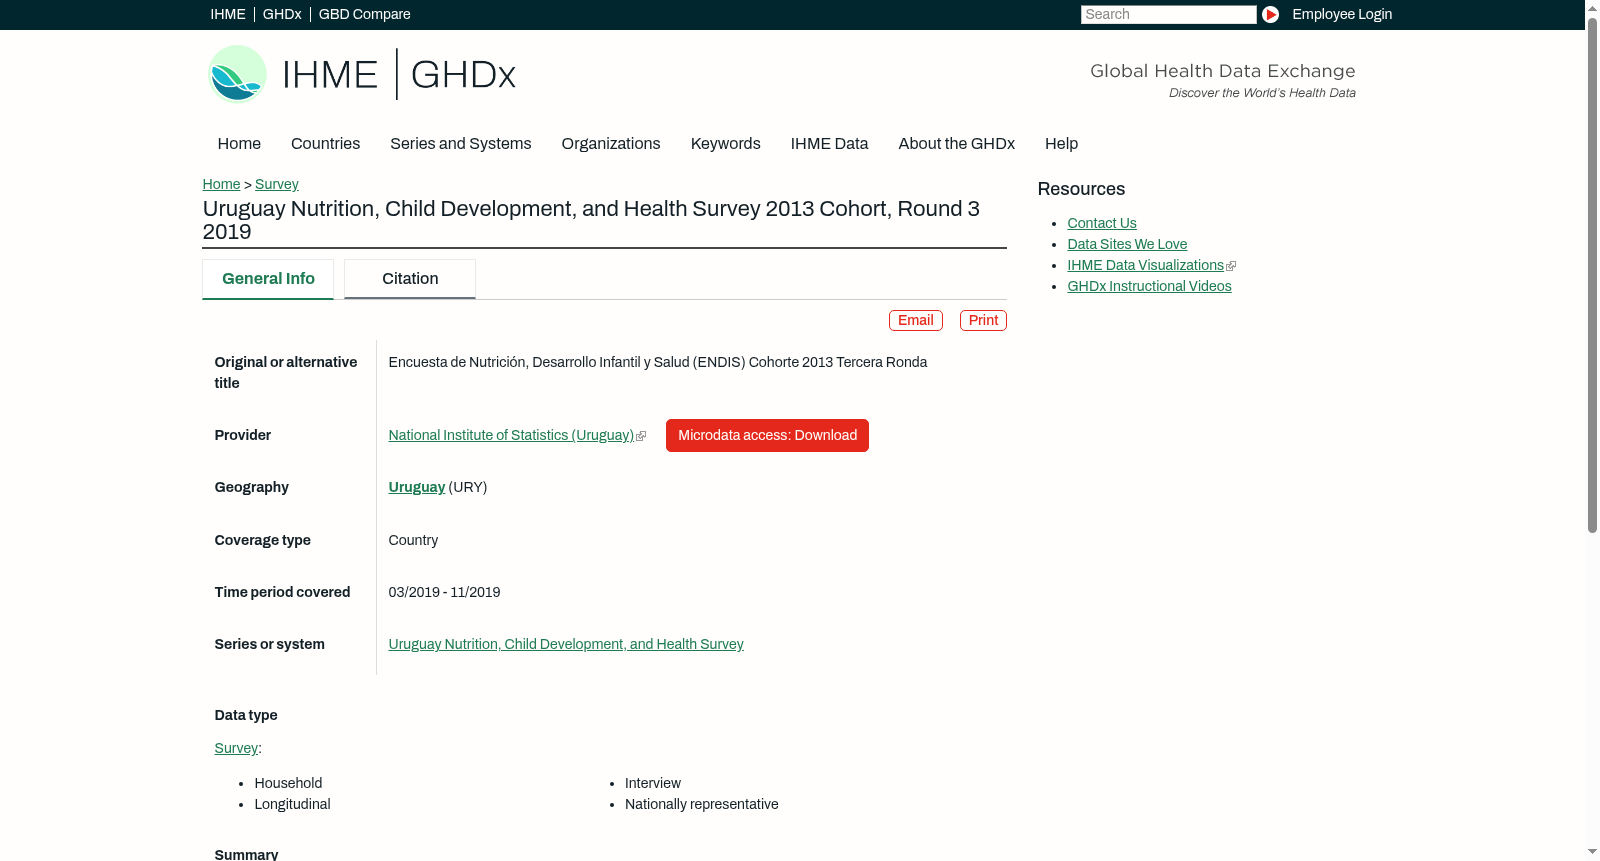Click the 'Geography' field label

click(252, 487)
